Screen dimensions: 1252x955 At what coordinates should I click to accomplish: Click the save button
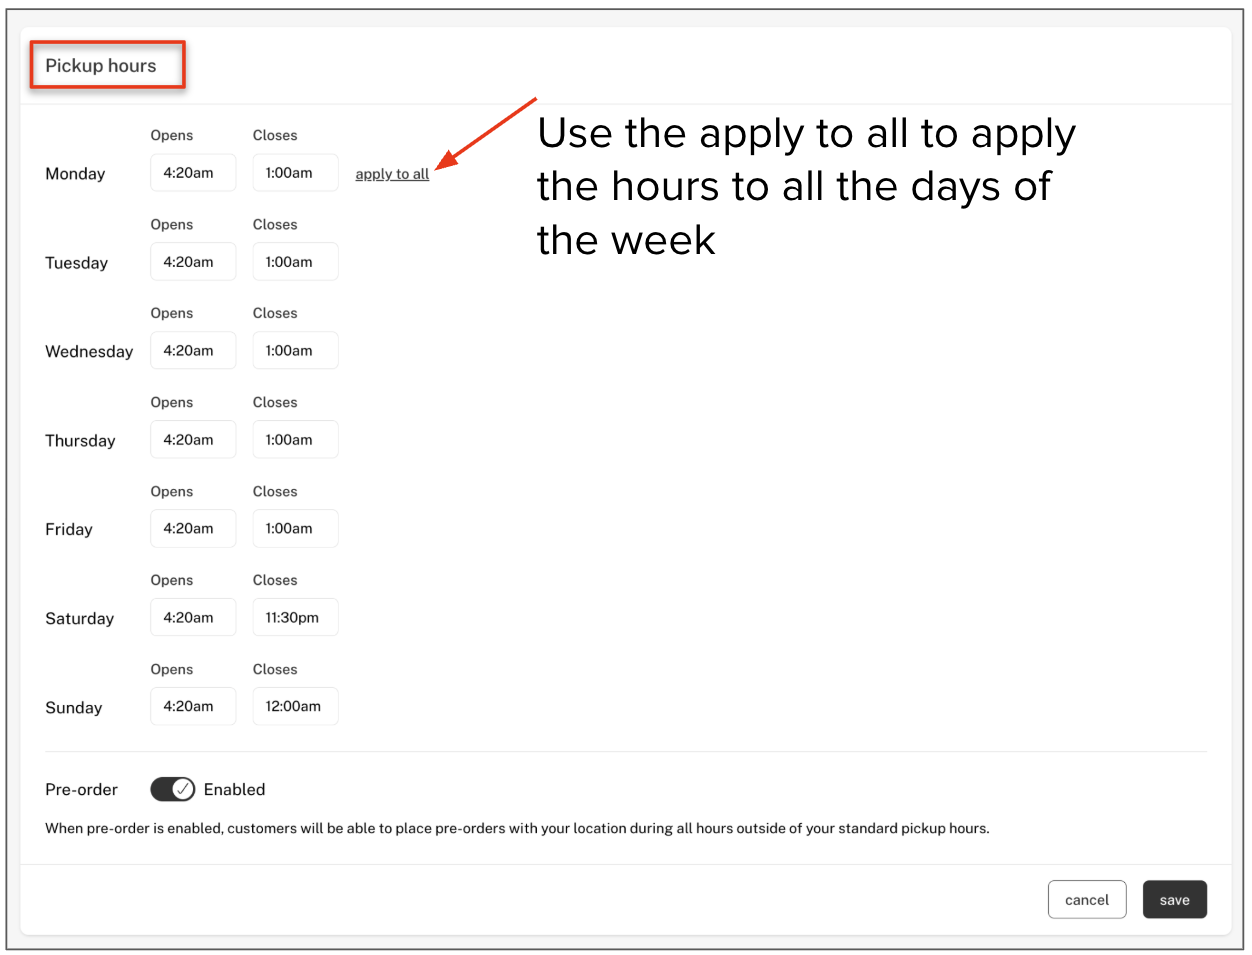pyautogui.click(x=1175, y=899)
